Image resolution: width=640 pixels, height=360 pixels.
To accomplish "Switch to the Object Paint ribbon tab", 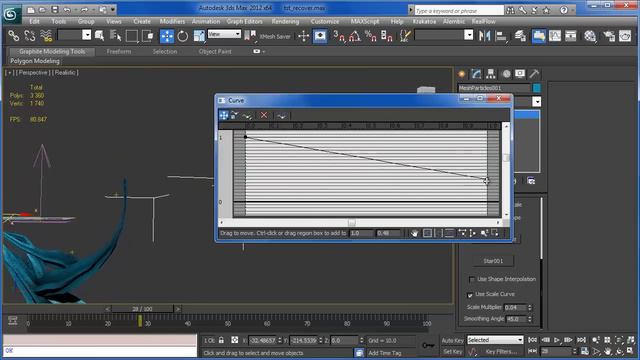I will tap(215, 51).
